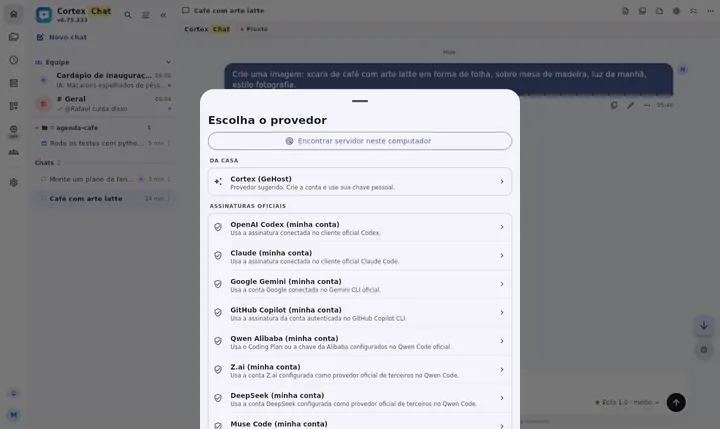Copy the user message with copy icon
The width and height of the screenshot is (720, 429).
(x=614, y=105)
